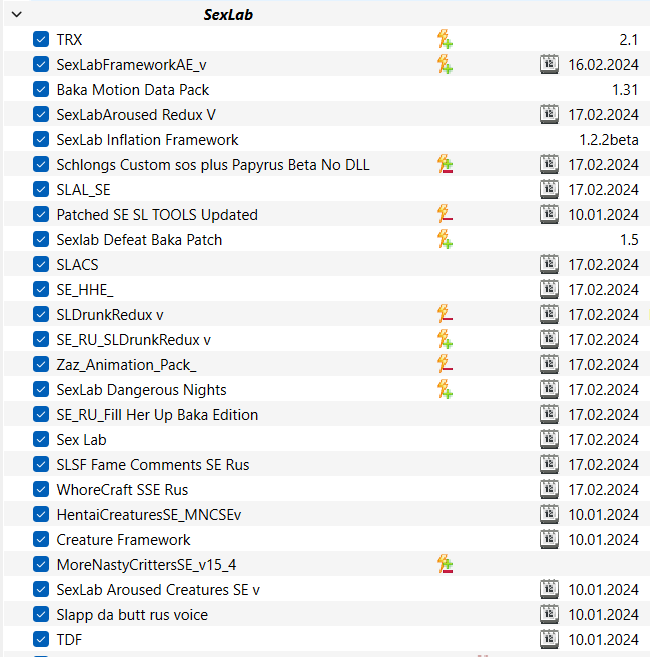Select Slapp da butt rus voice

132,615
